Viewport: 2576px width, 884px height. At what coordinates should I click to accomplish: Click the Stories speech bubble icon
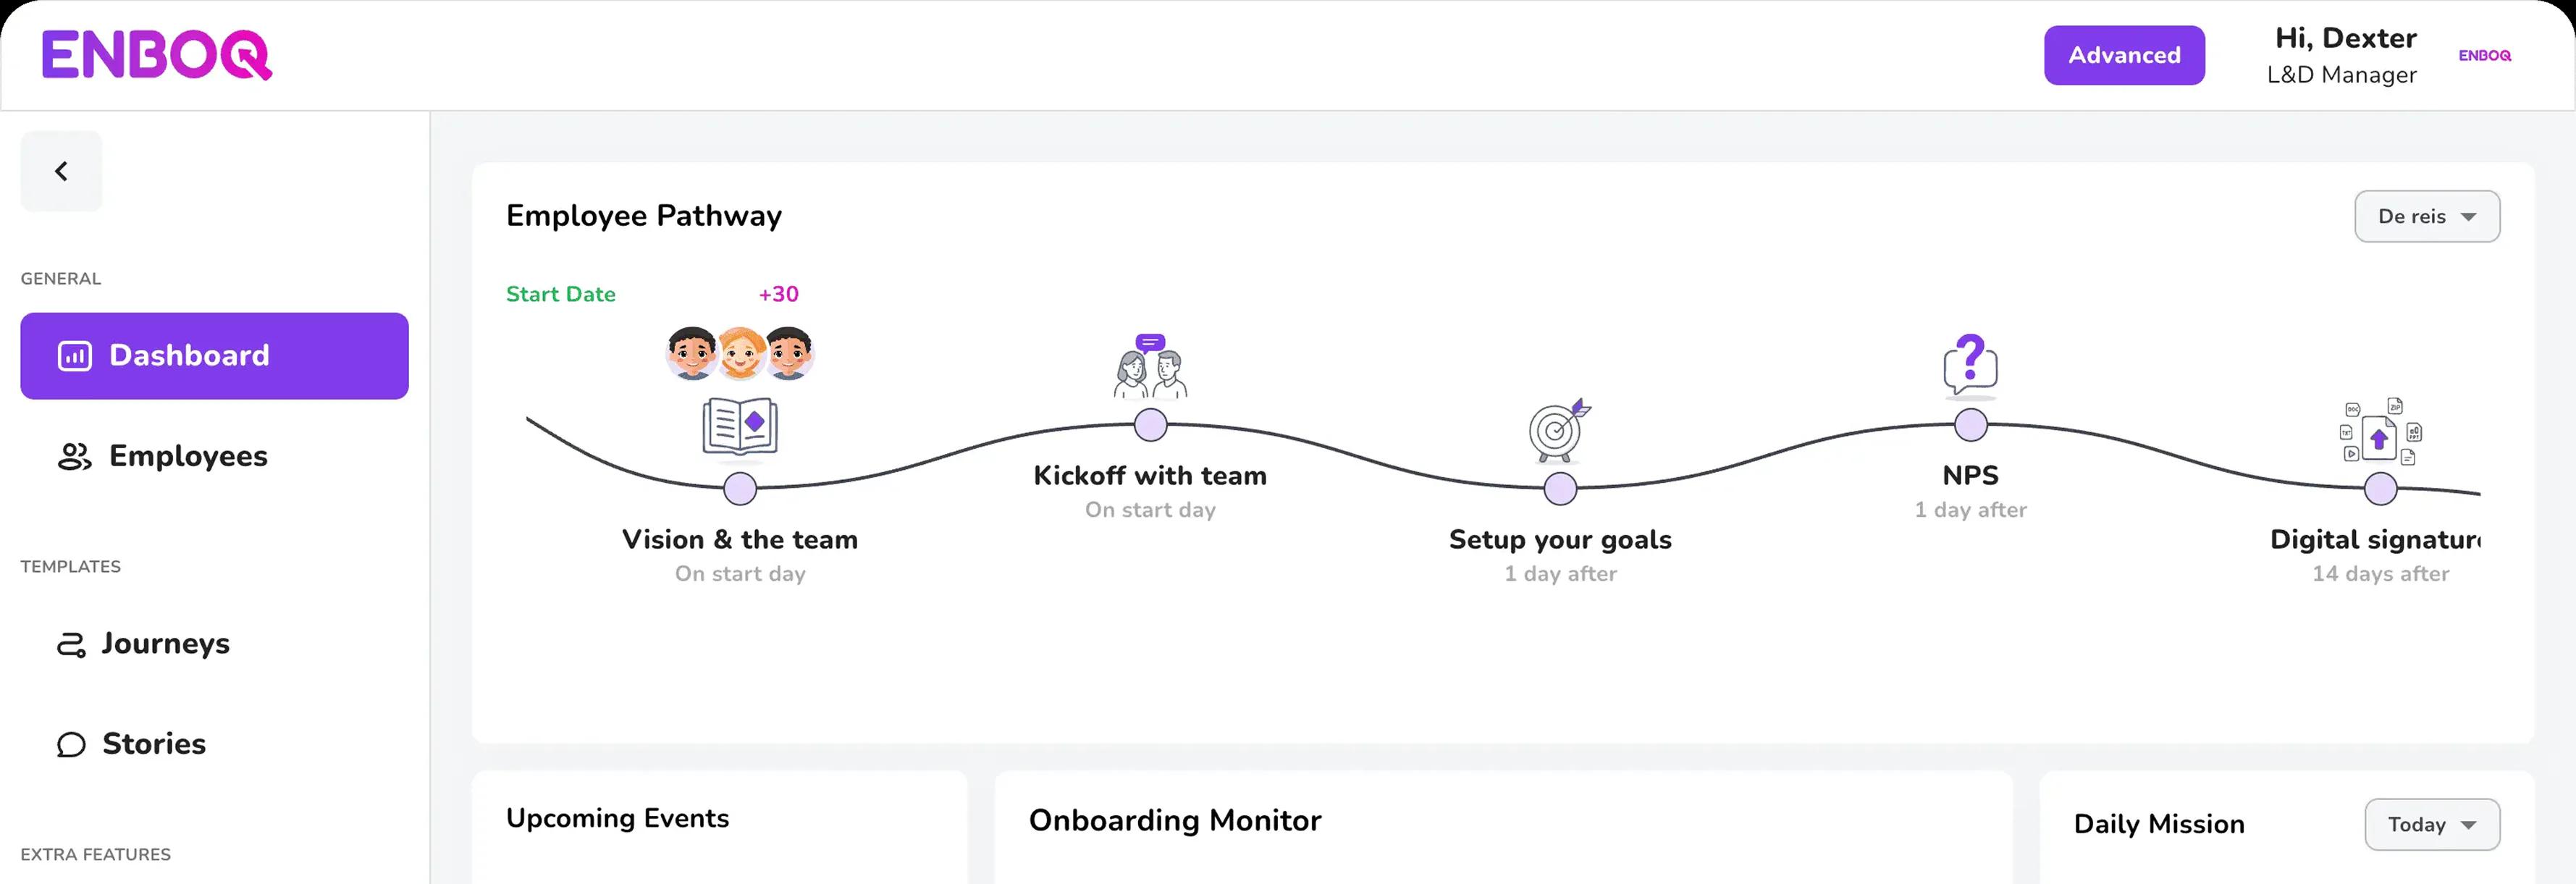pos(70,744)
